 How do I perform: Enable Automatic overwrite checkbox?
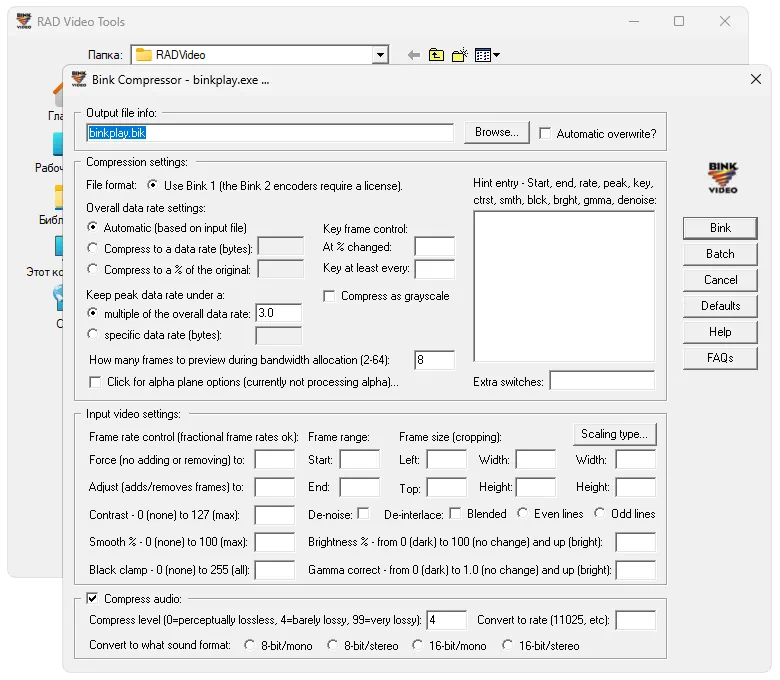545,133
